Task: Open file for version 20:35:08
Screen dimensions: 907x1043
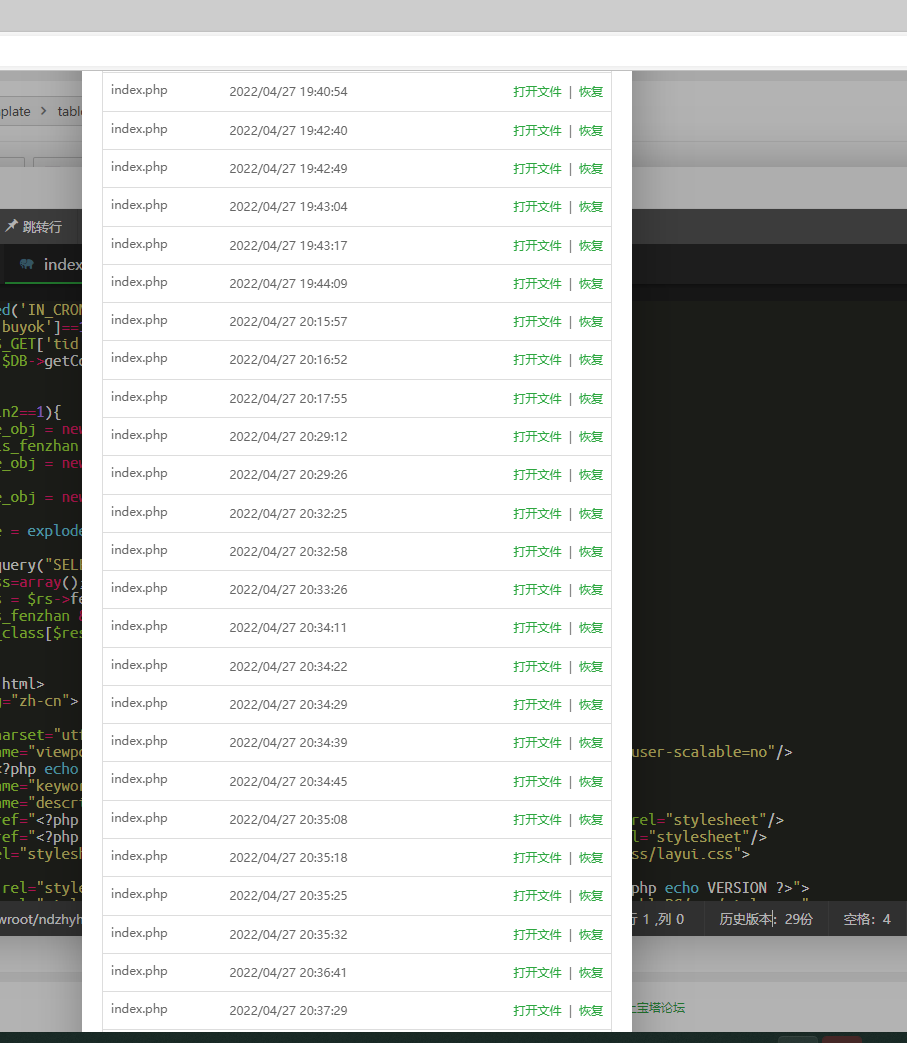Action: click(537, 820)
